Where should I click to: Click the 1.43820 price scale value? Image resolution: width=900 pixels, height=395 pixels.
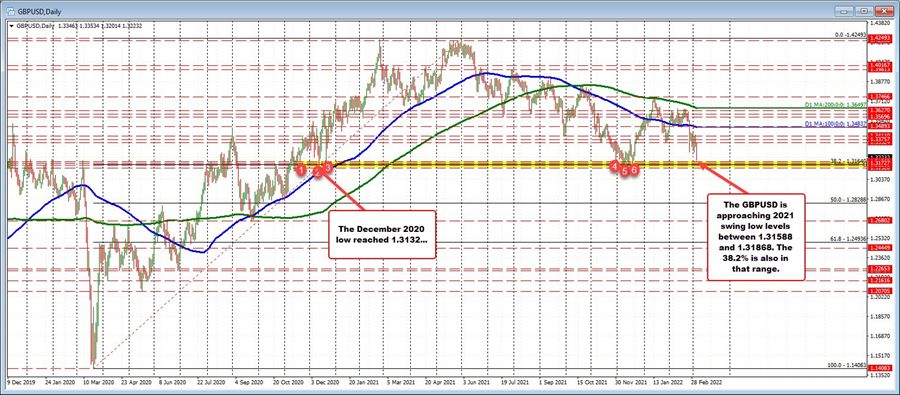click(x=879, y=24)
